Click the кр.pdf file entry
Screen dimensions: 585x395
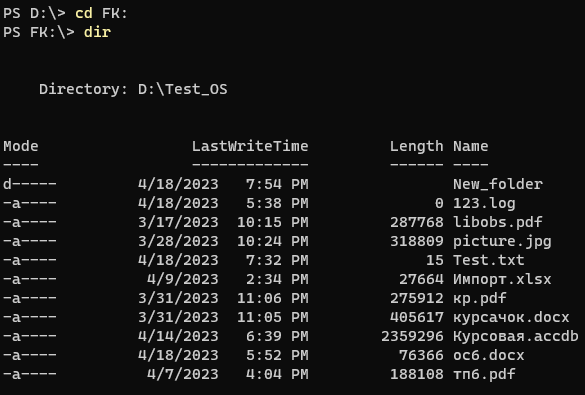(480, 298)
